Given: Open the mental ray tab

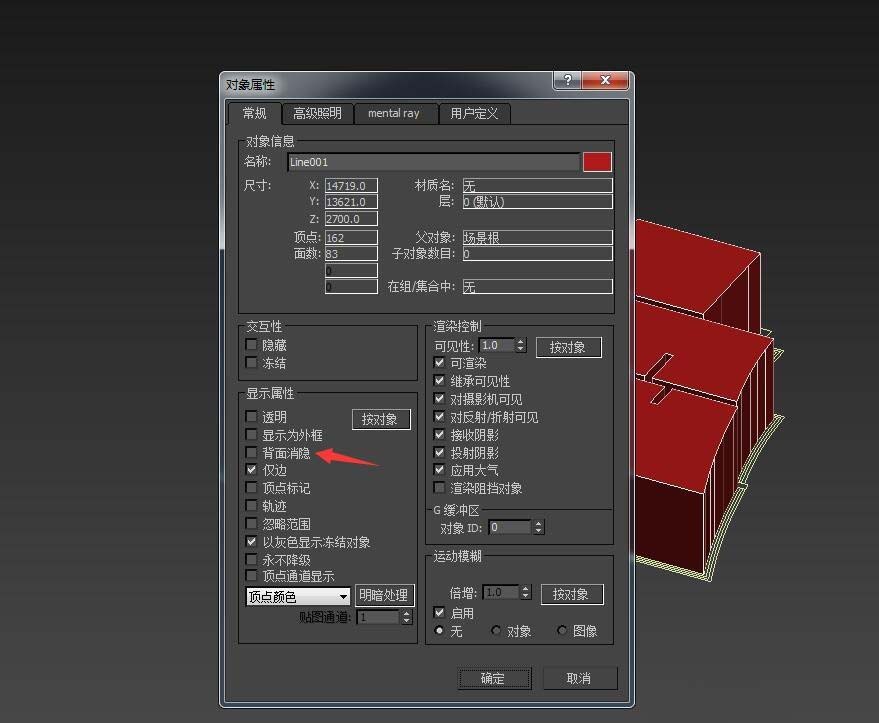Looking at the screenshot, I should point(396,113).
